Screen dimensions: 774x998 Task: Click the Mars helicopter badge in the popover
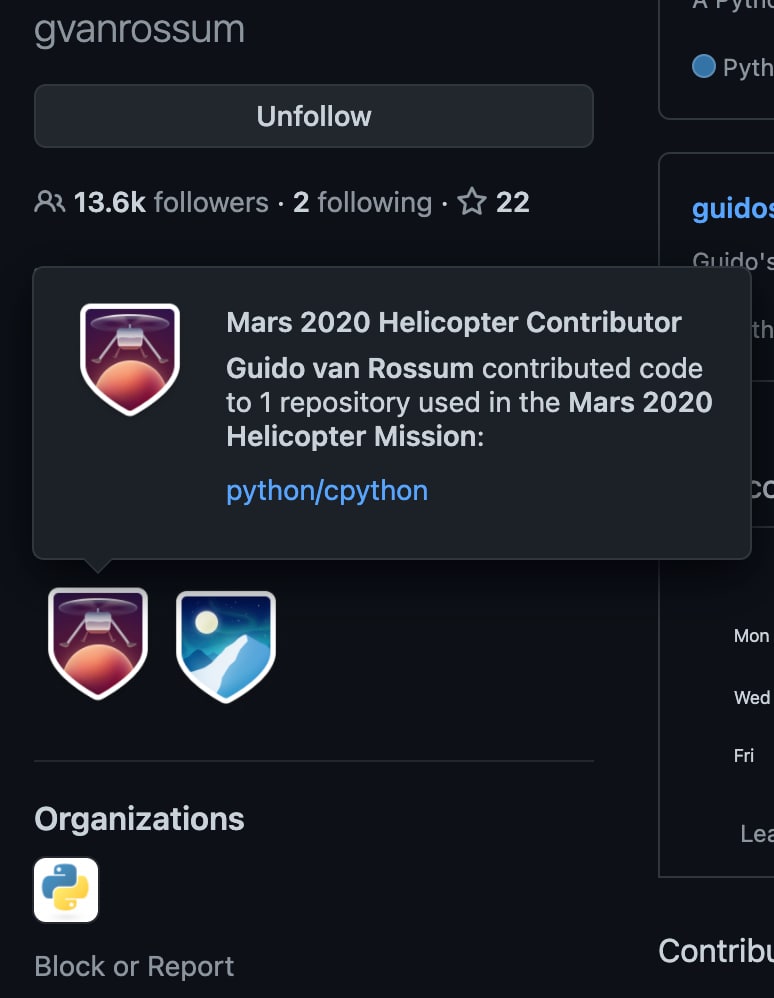click(130, 359)
